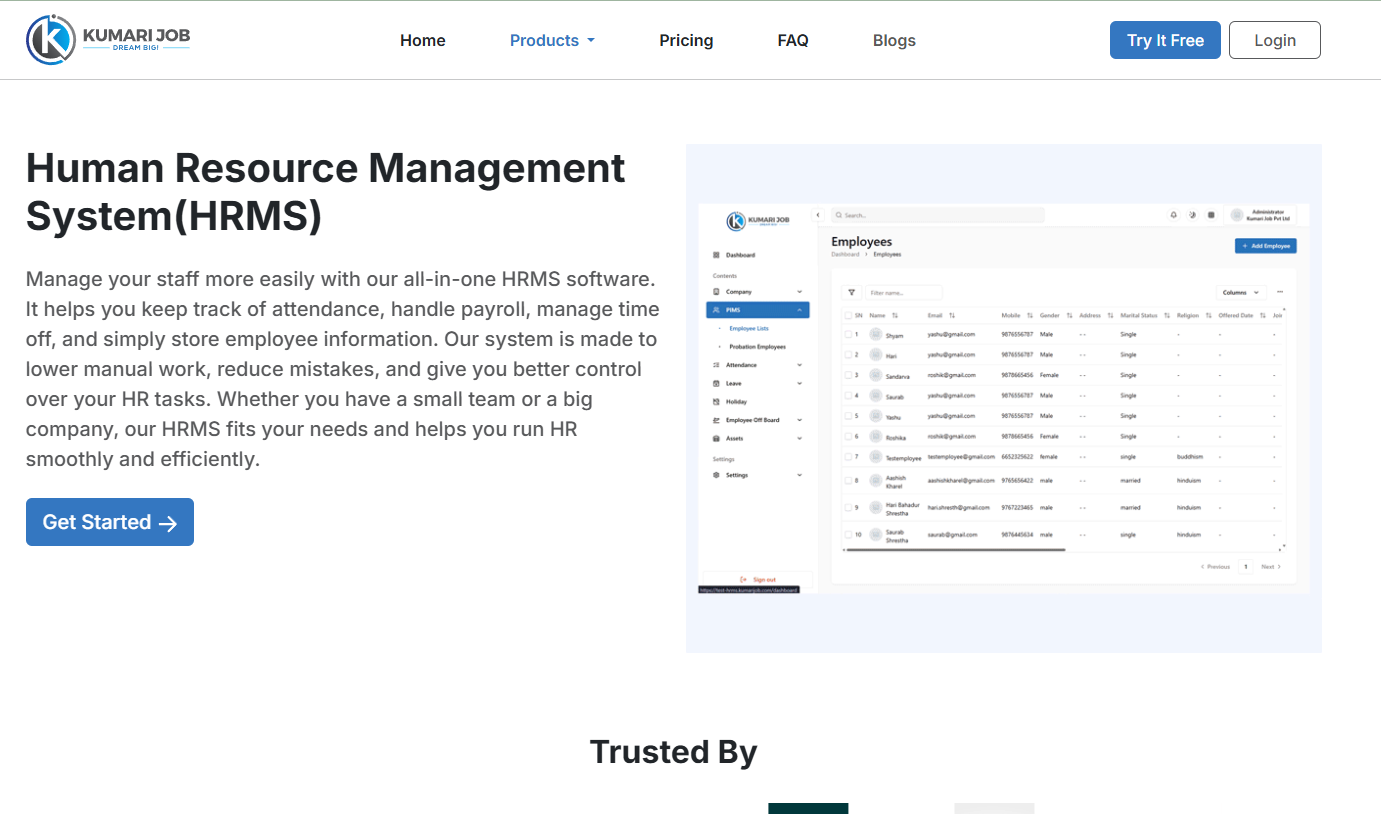Image resolution: width=1381 pixels, height=814 pixels.
Task: Click the Get Started button
Action: 110,522
